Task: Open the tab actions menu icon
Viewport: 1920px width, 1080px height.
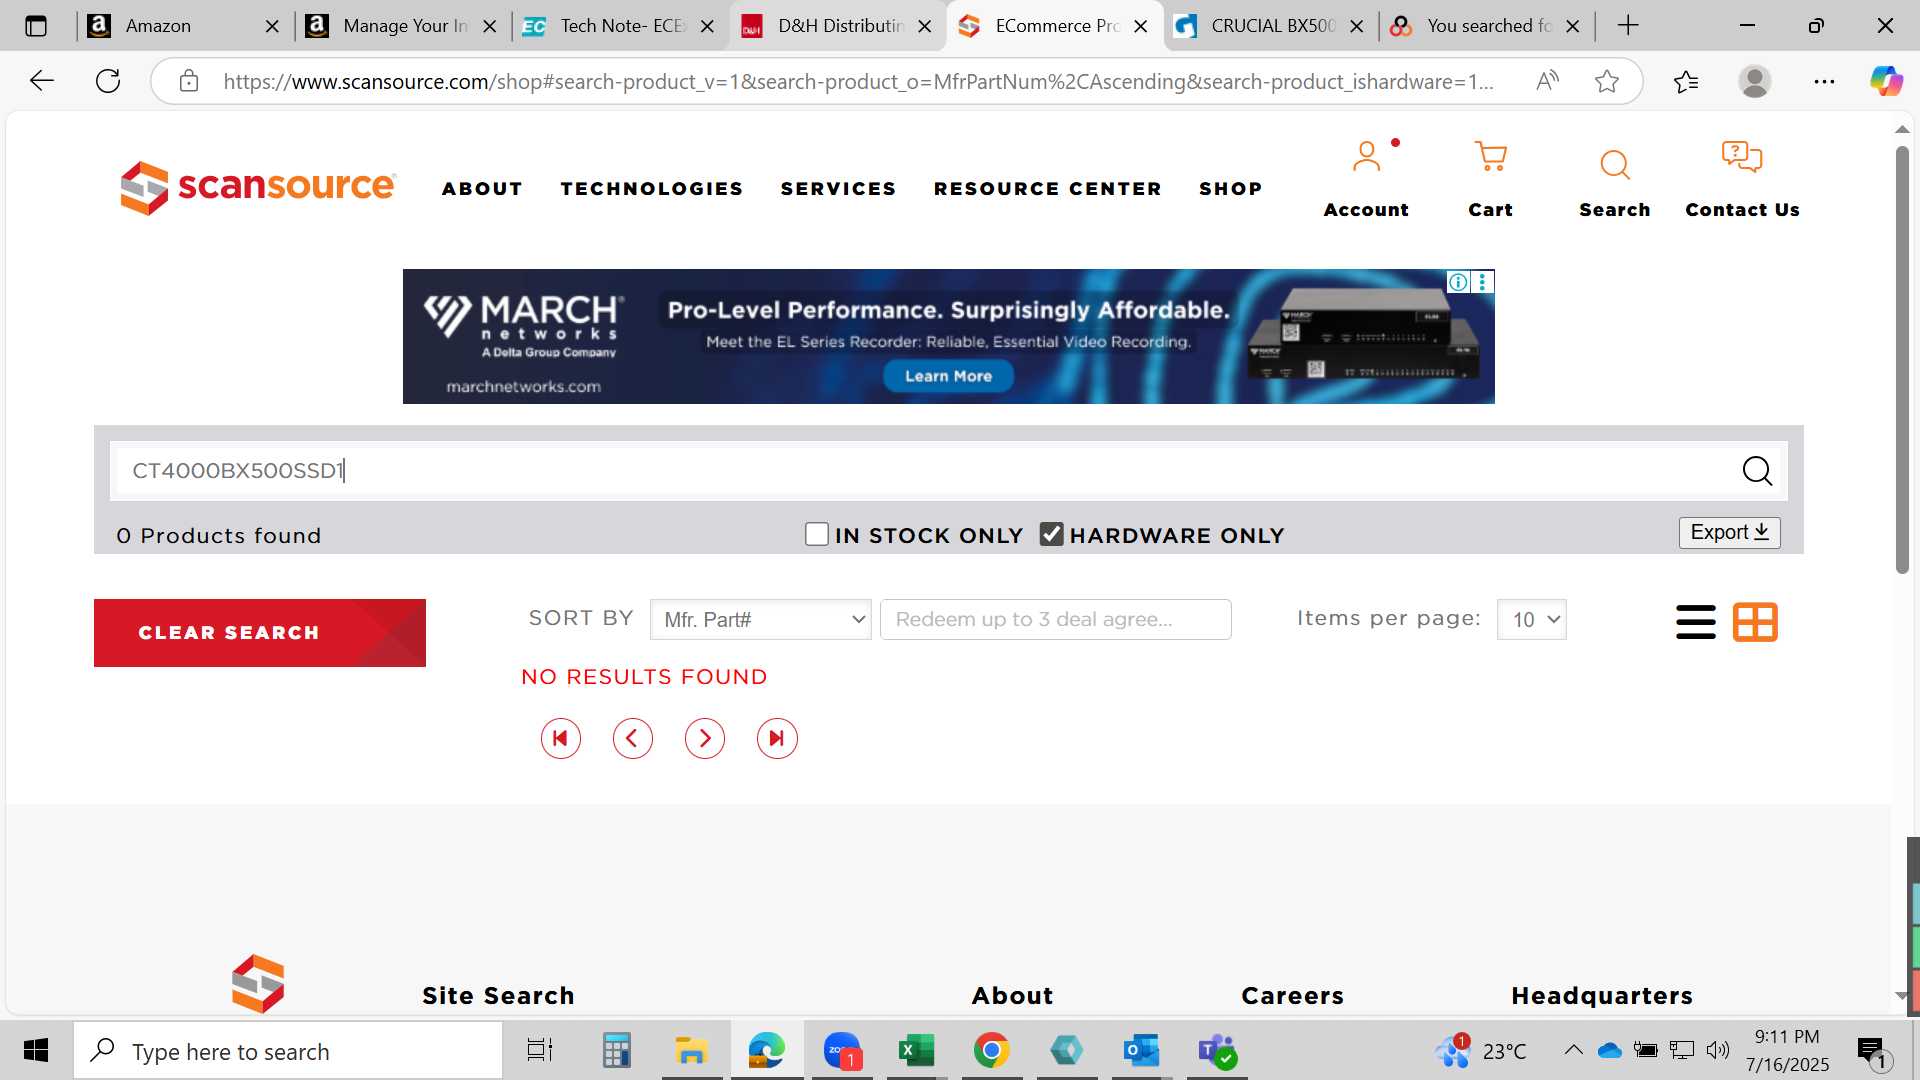Action: coord(36,26)
